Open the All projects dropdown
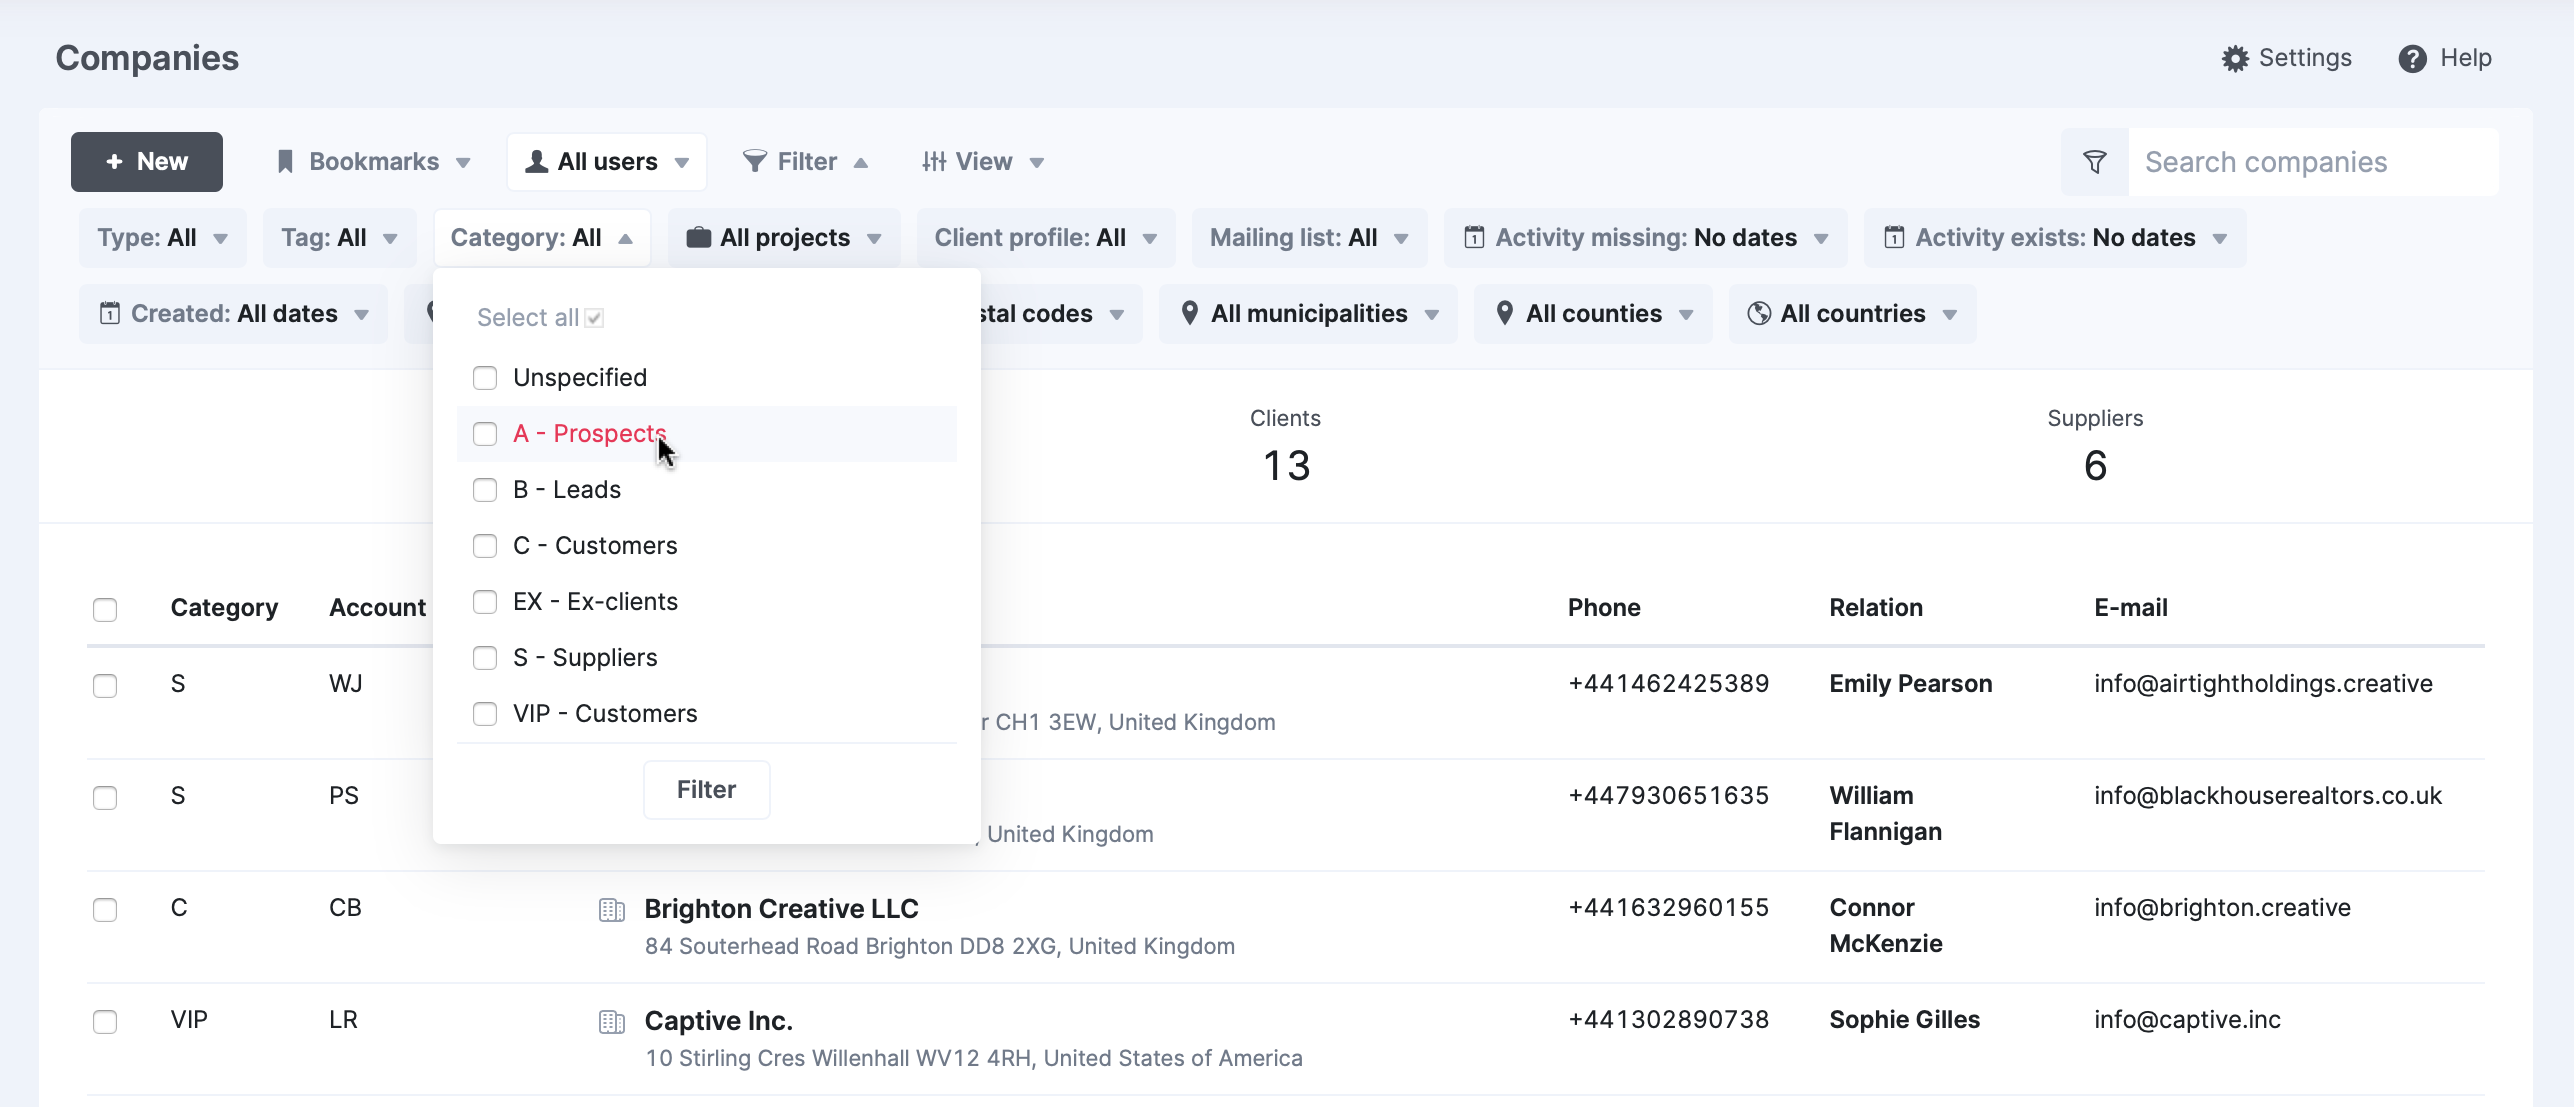Image resolution: width=2574 pixels, height=1107 pixels. point(784,238)
